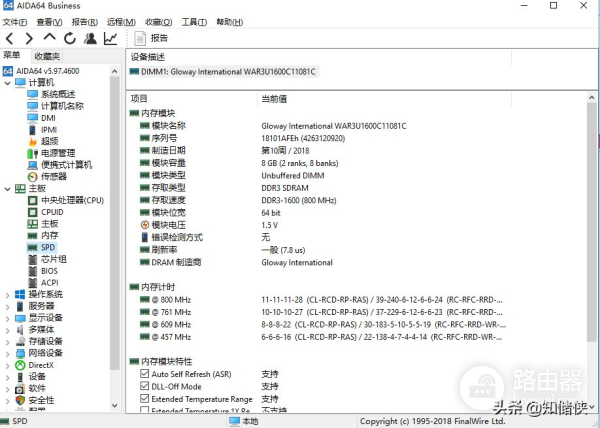The image size is (600, 428).
Task: Select the 安全性 shield icon
Action: (x=20, y=400)
